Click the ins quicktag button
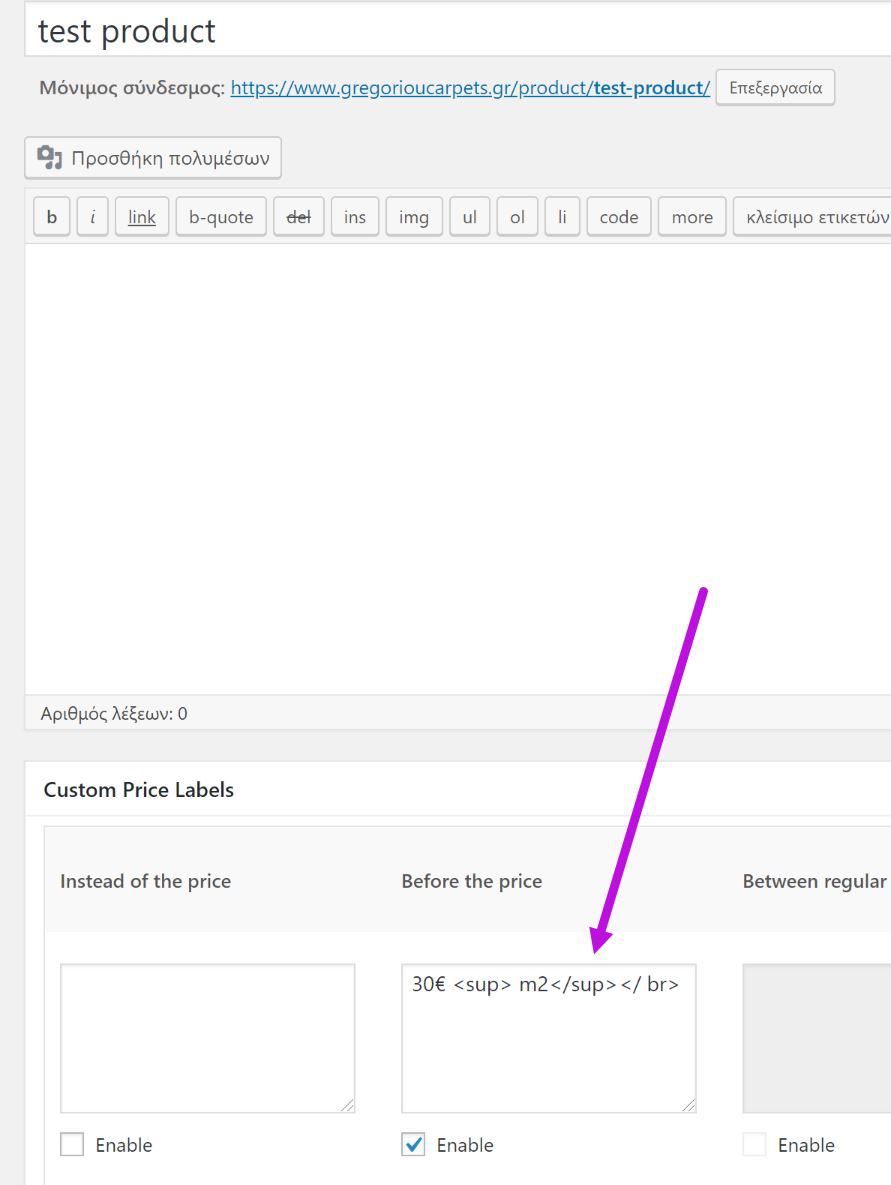Viewport: 891px width, 1185px height. pos(355,217)
